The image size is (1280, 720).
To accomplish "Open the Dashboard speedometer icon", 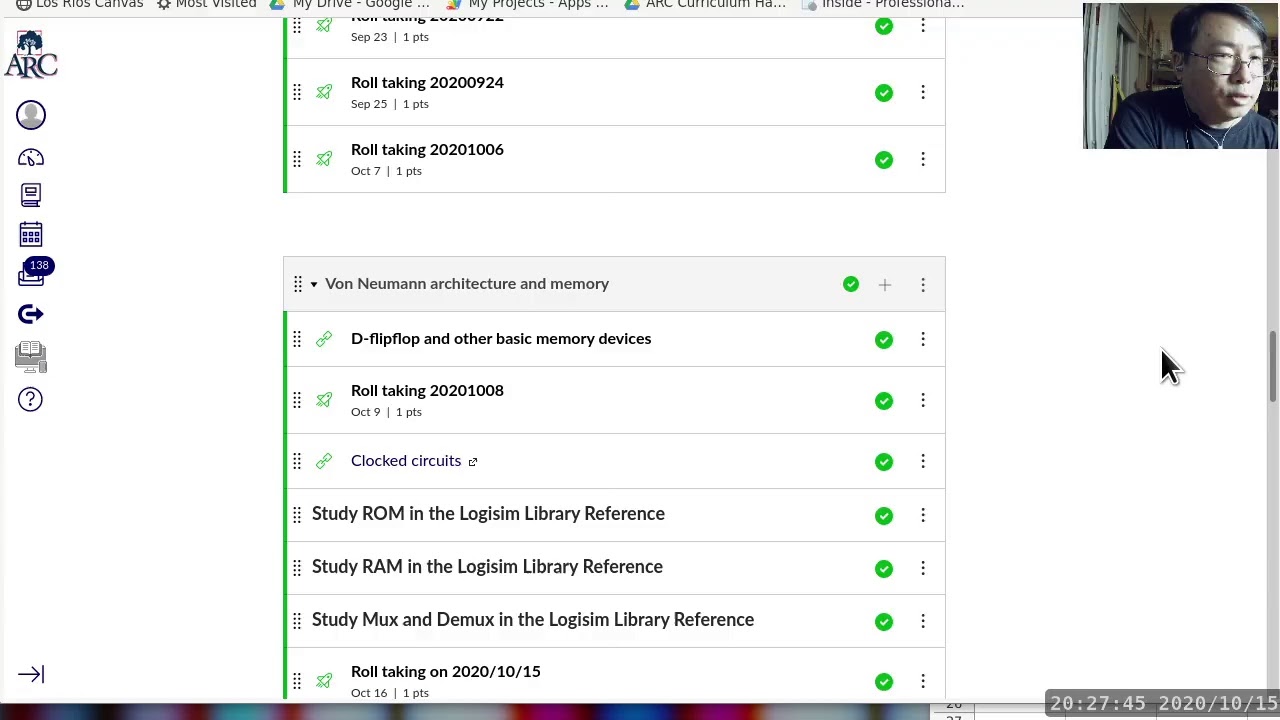I will pos(31,158).
